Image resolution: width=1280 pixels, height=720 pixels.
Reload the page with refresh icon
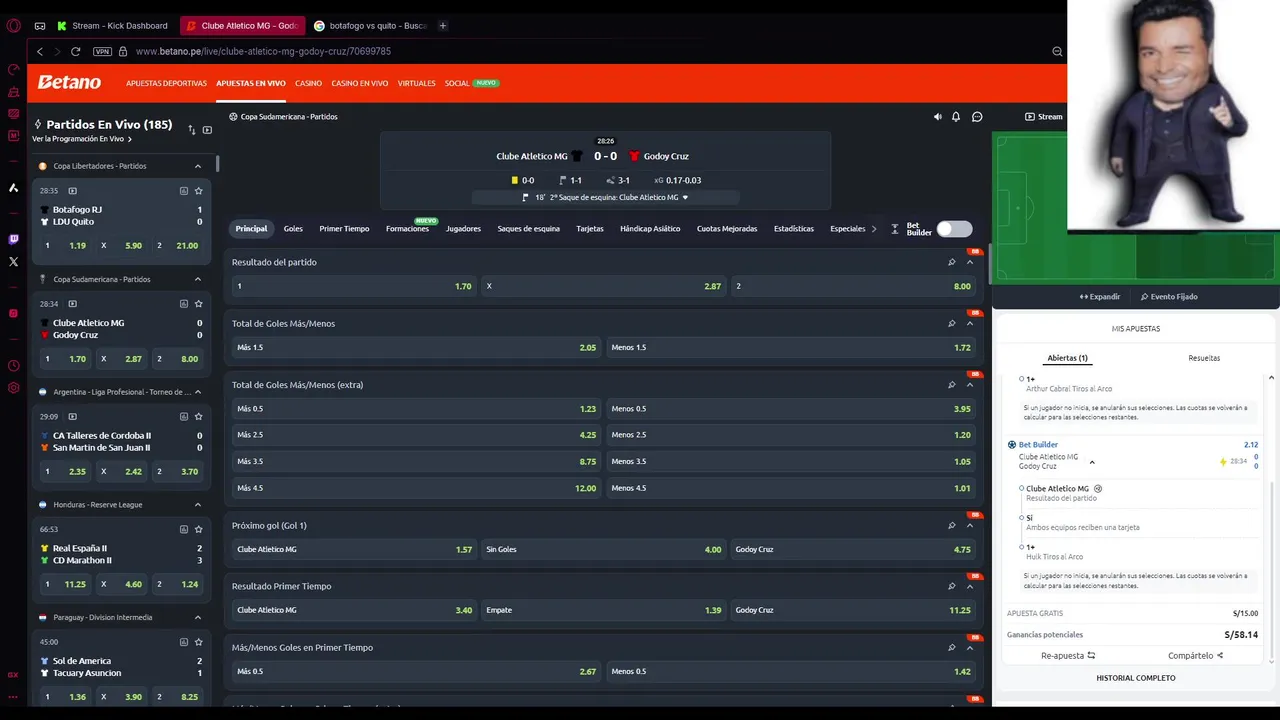coord(75,51)
